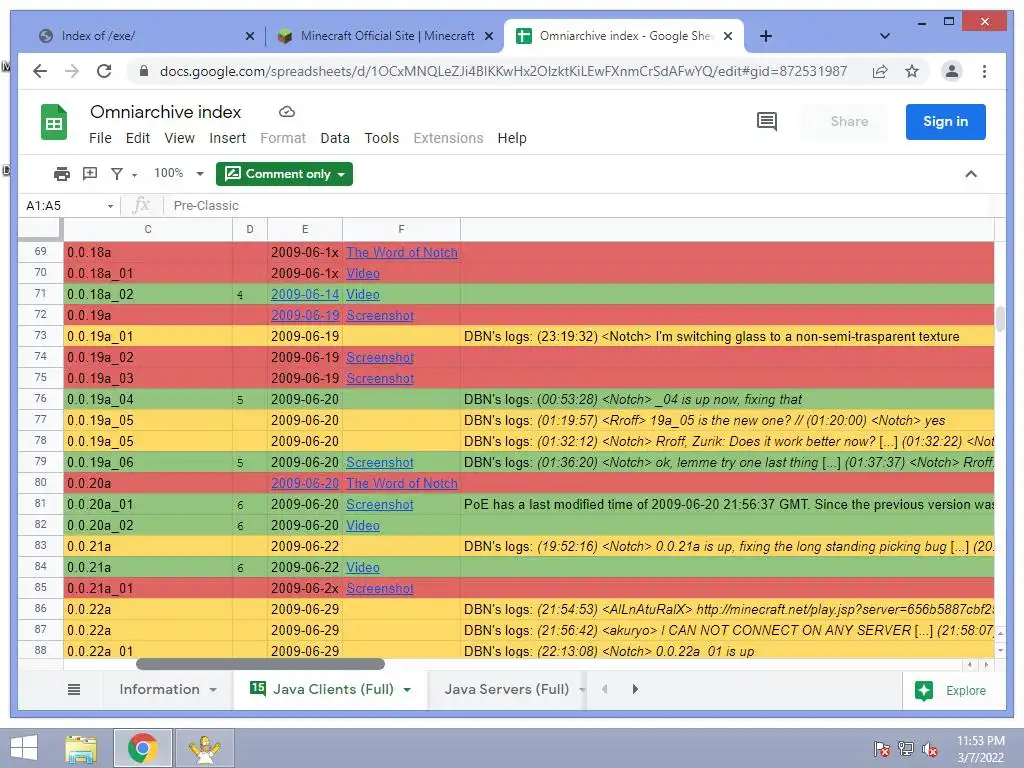Click the browser forward arrow

tap(72, 71)
